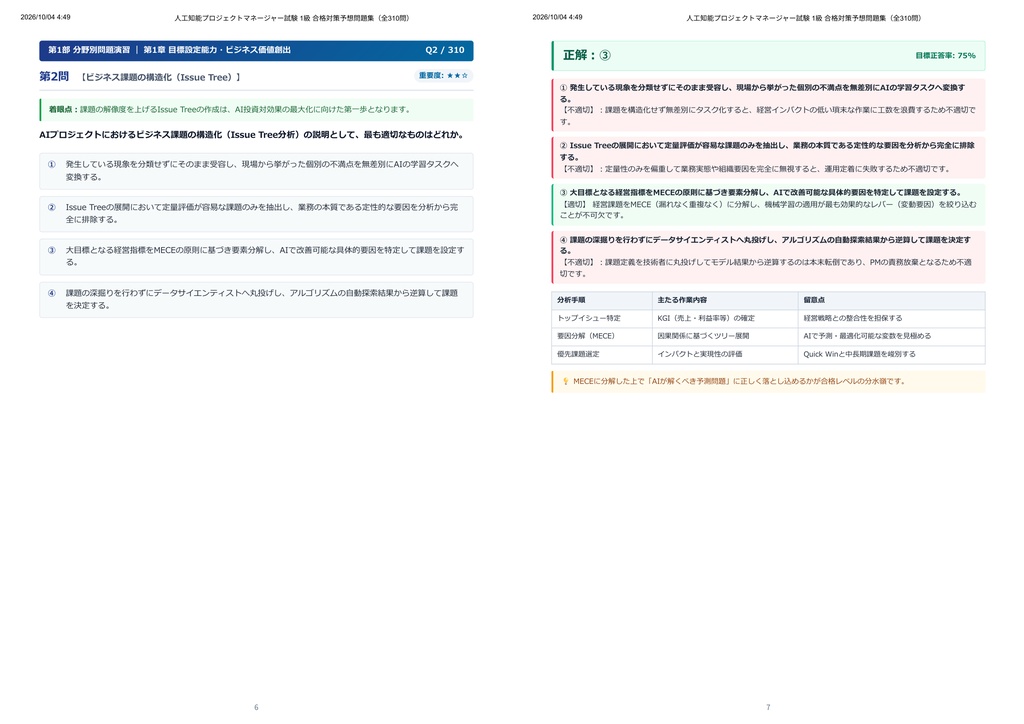Viewport: 1024px width, 724px height.
Task: Click the circled ③ marker of the third answer option
Action: pos(52,251)
